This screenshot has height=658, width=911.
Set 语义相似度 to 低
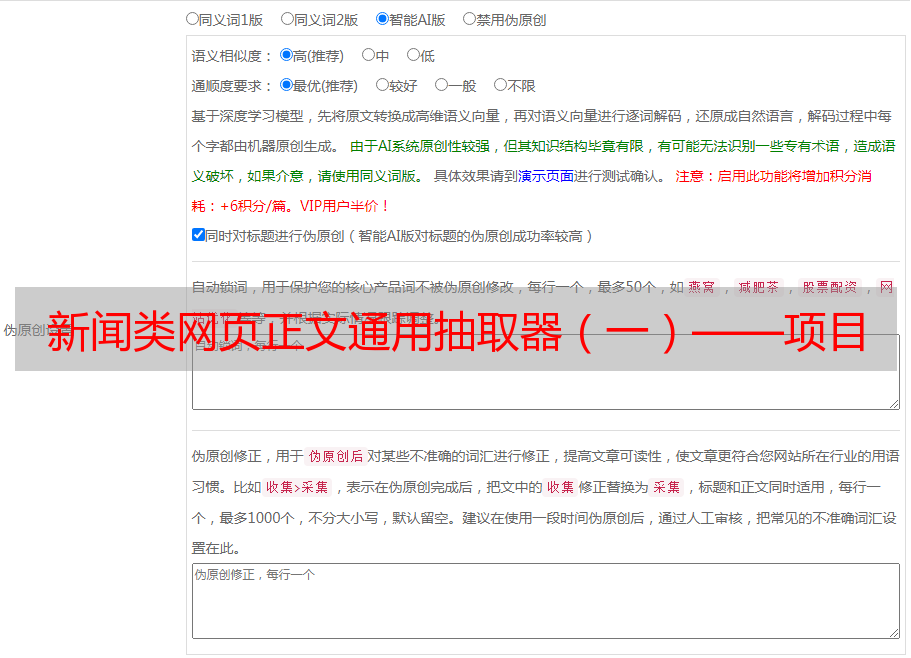pyautogui.click(x=413, y=55)
